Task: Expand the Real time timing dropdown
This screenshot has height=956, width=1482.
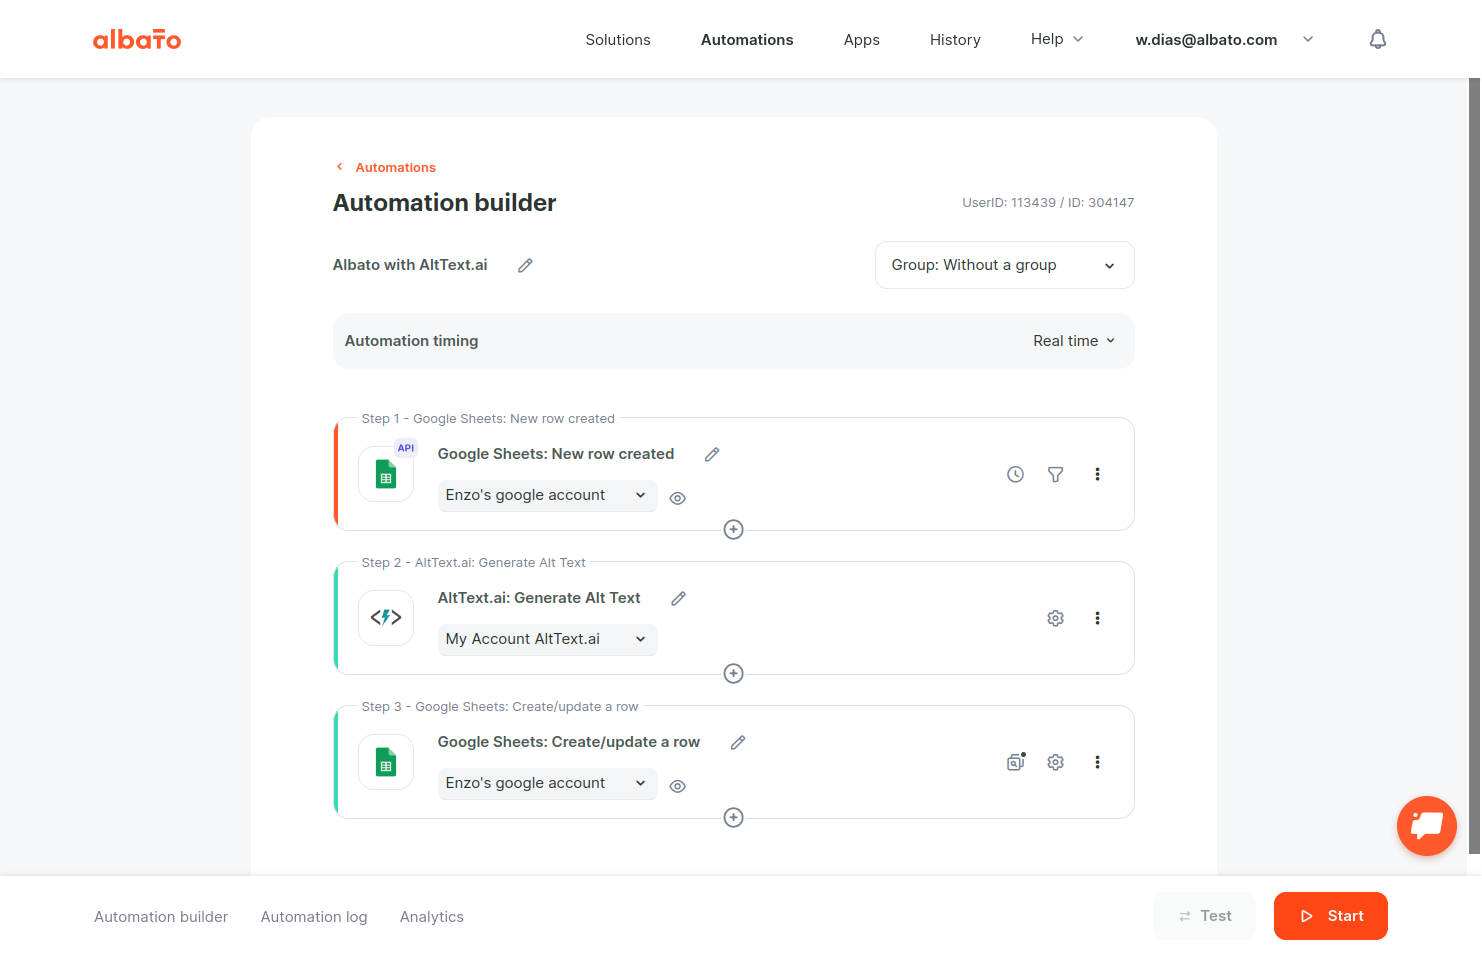Action: click(1074, 341)
